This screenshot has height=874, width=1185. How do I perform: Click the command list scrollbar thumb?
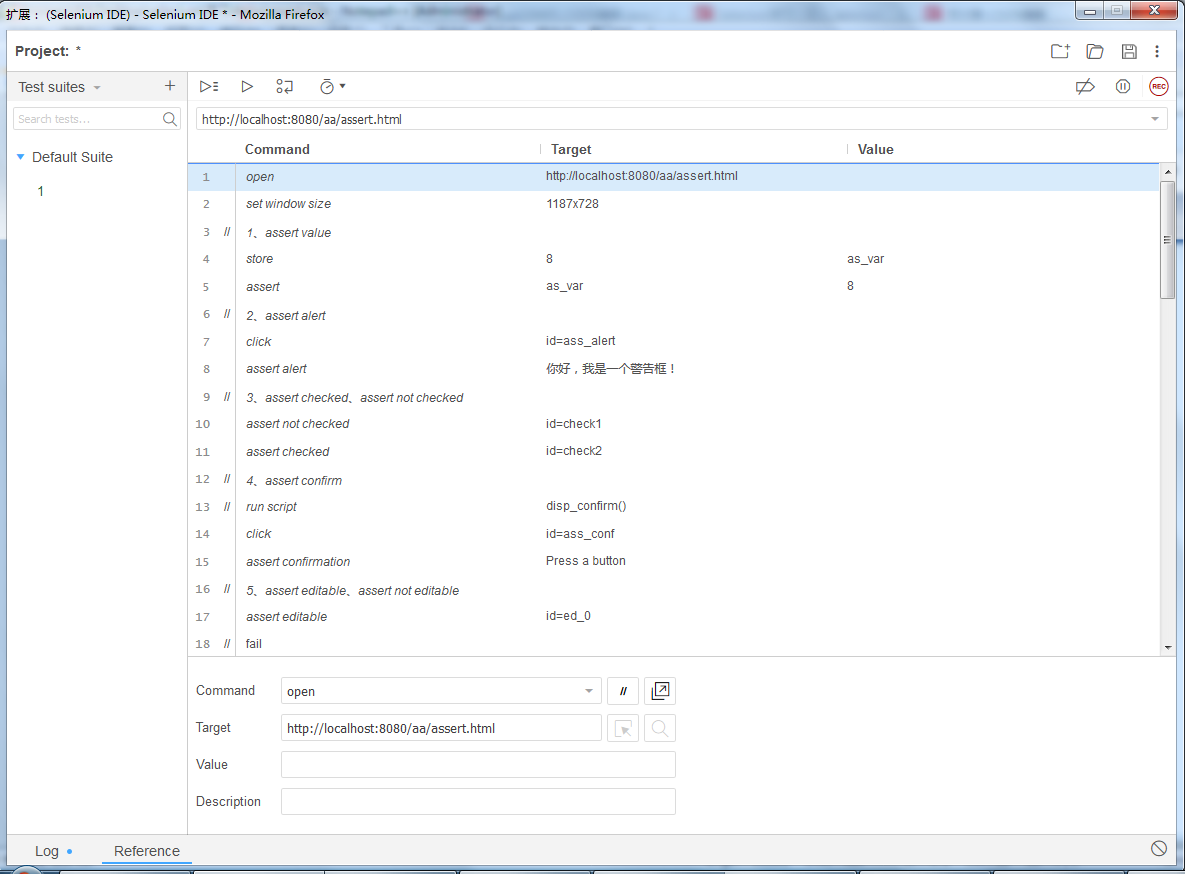[x=1168, y=240]
